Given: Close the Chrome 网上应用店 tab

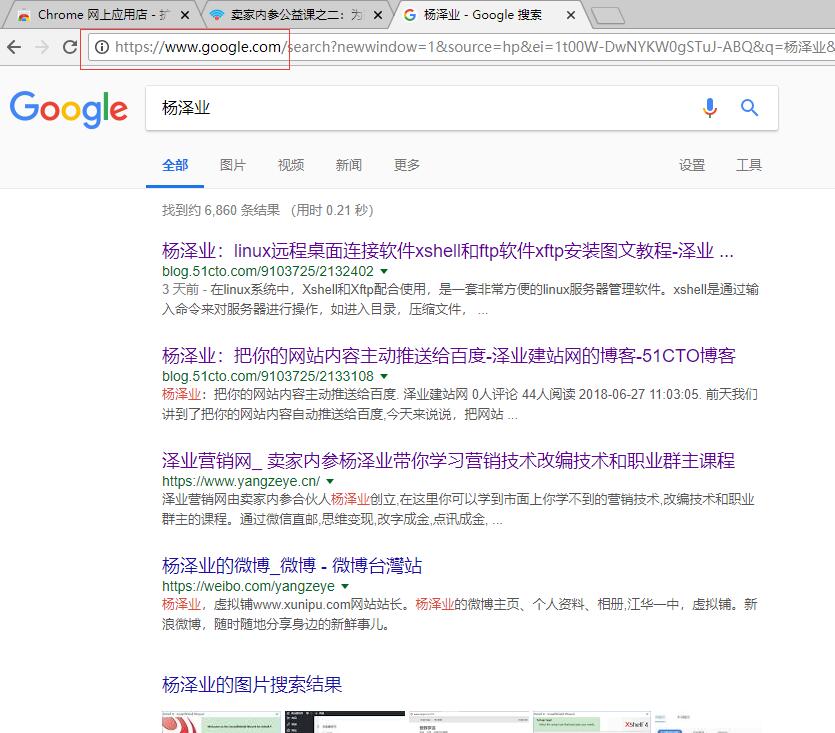Looking at the screenshot, I should point(185,15).
